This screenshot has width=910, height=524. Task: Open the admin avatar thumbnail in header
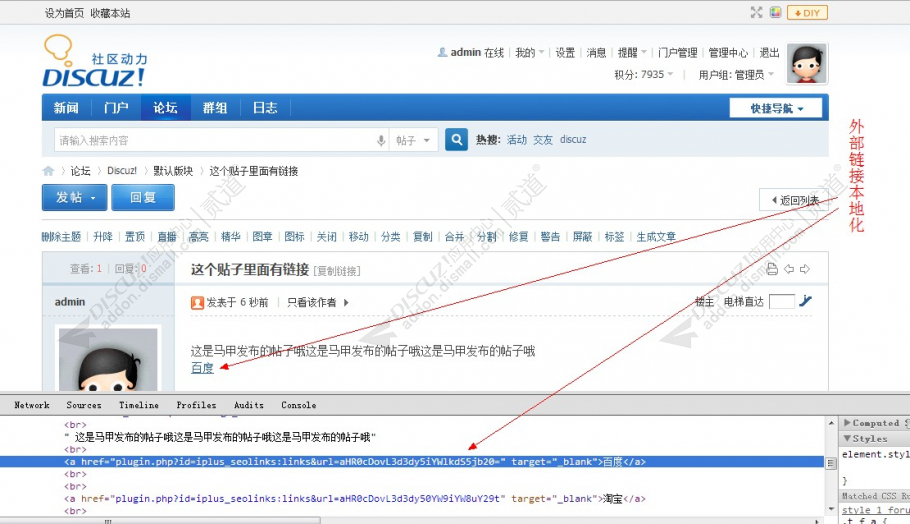pos(807,63)
